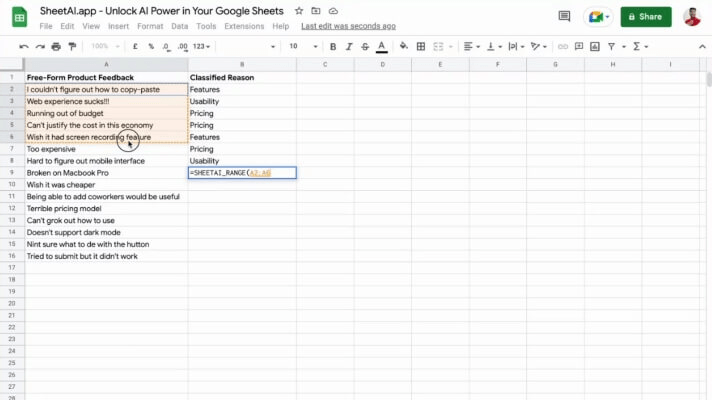Screen dimensions: 712x400
Task: Expand filter views dropdown arrow
Action: pyautogui.click(x=624, y=46)
